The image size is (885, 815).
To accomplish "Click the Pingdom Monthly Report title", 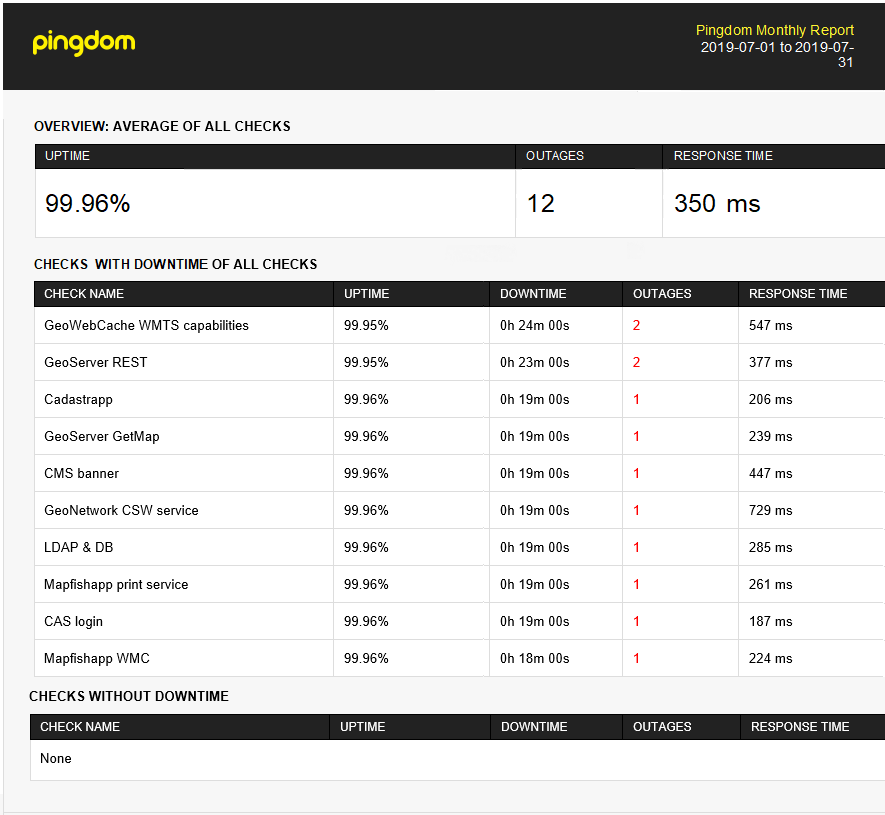I will tap(774, 30).
